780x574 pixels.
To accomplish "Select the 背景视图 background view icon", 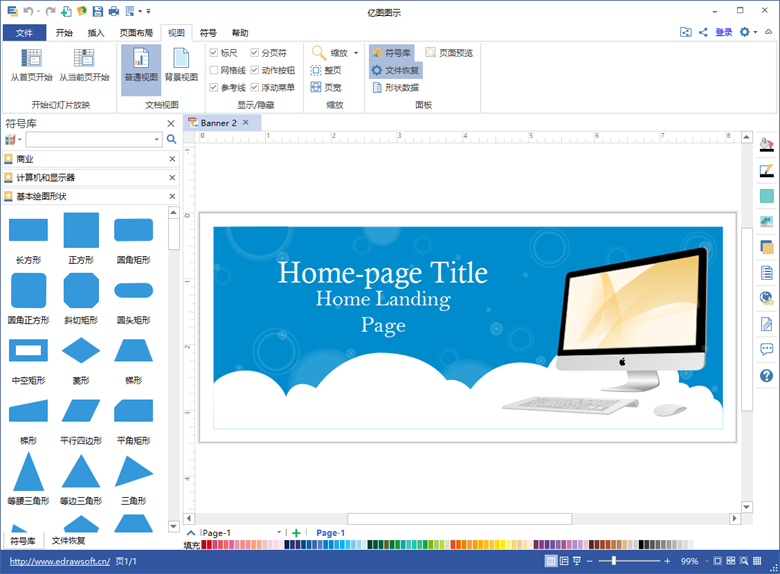I will click(x=181, y=63).
